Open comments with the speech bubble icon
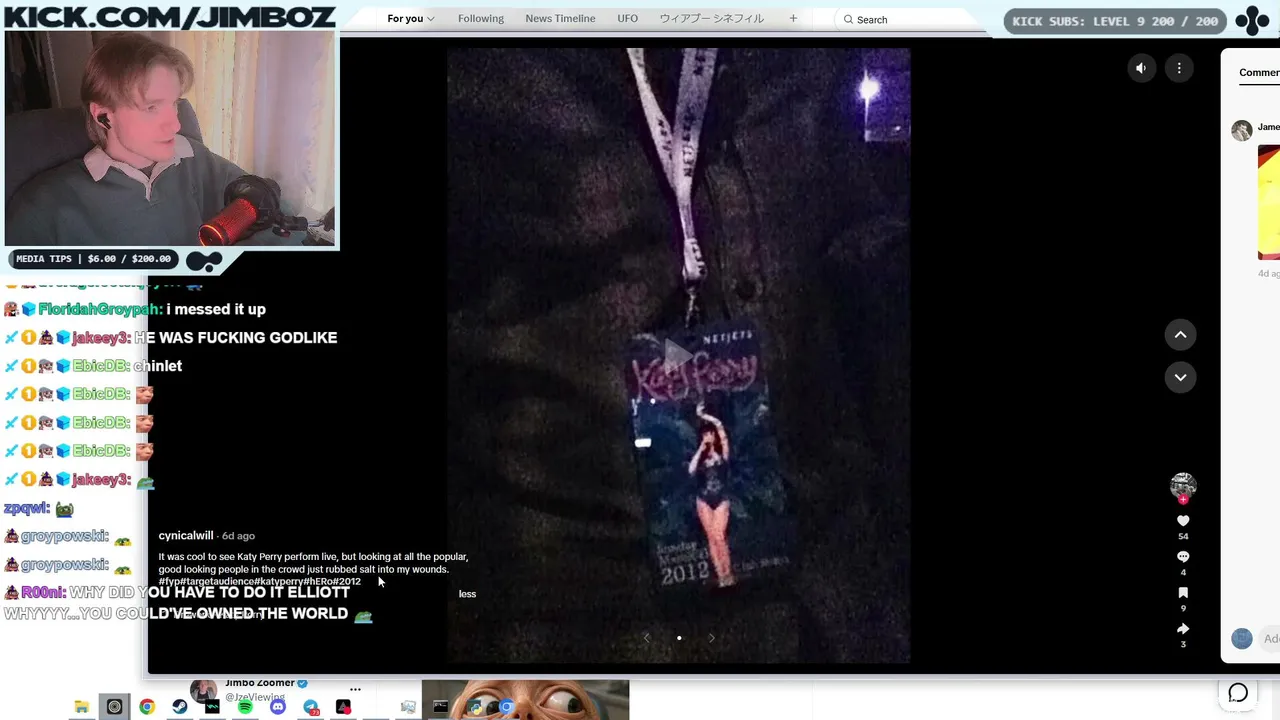The image size is (1280, 720). 1183,557
